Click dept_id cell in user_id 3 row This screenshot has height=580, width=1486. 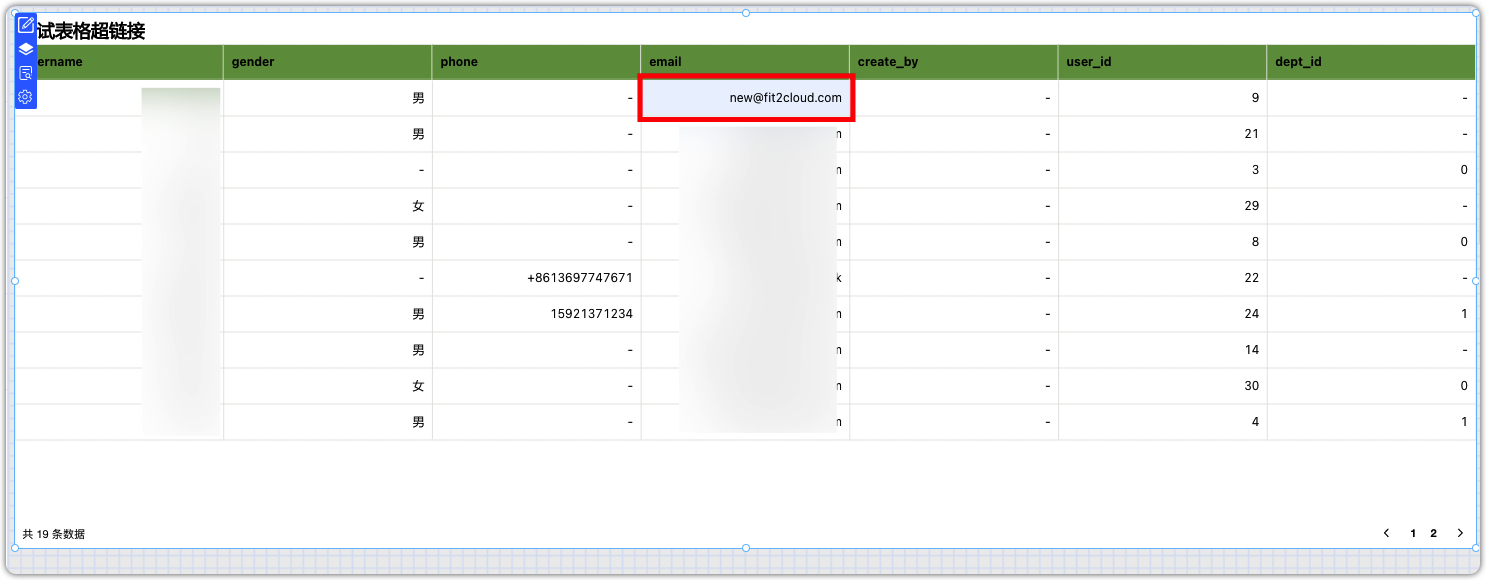click(x=1372, y=170)
